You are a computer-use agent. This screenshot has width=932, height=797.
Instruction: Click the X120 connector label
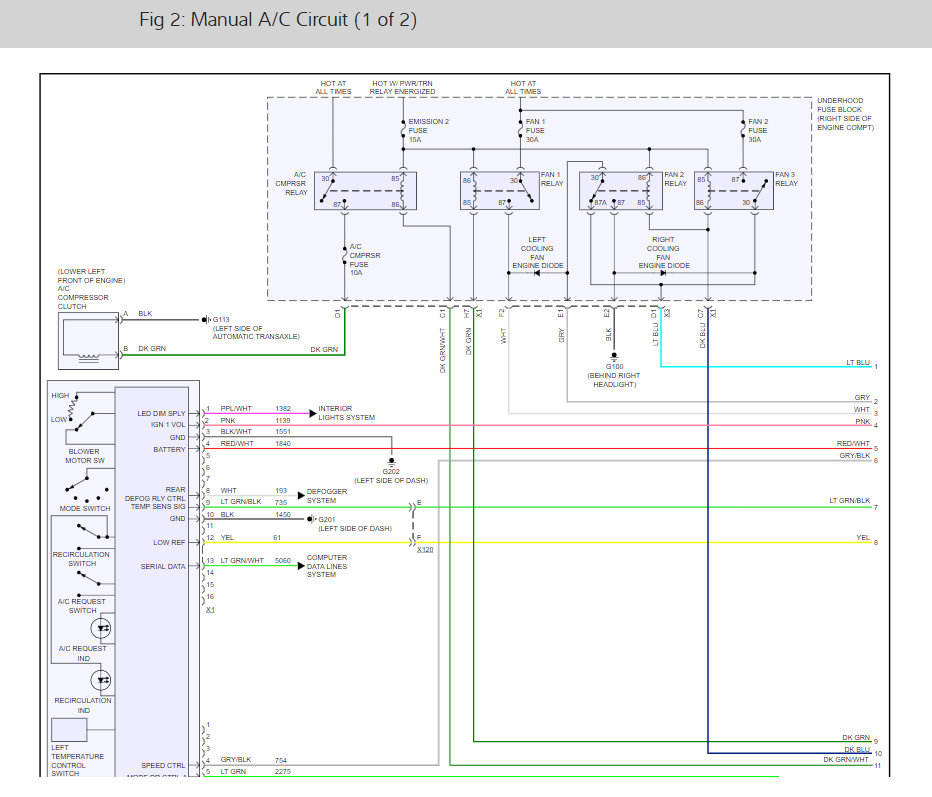[426, 551]
